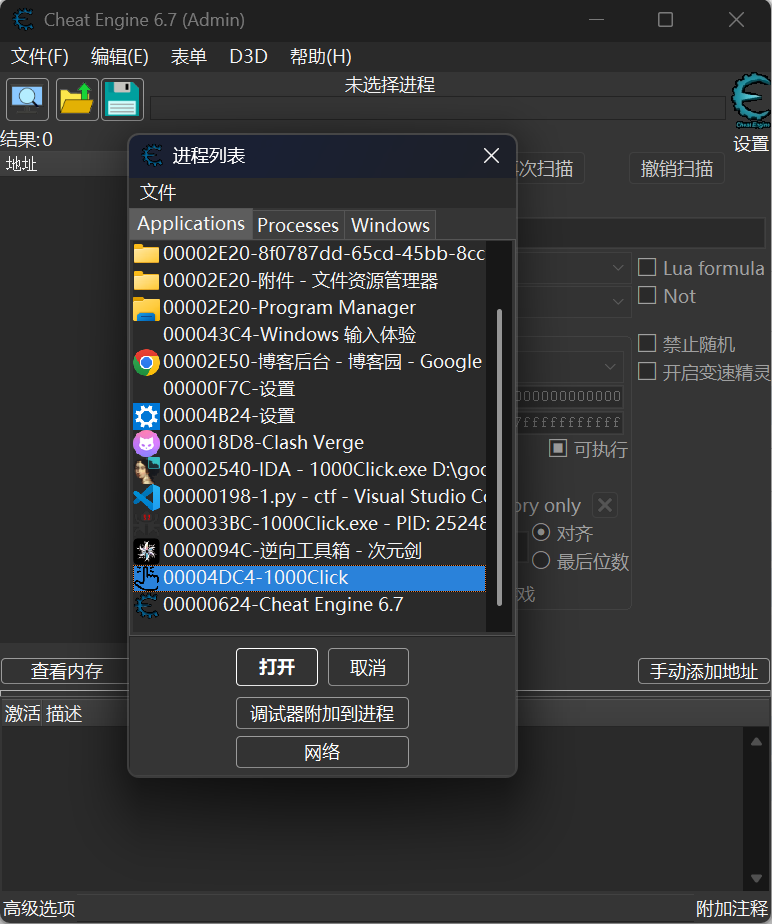Open the process selector computer icon
The image size is (772, 924).
coord(27,99)
